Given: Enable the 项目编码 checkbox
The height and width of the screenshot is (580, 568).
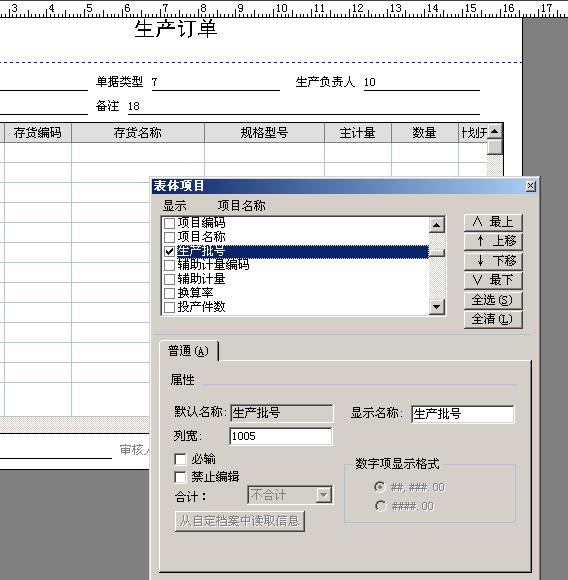Looking at the screenshot, I should [x=169, y=223].
